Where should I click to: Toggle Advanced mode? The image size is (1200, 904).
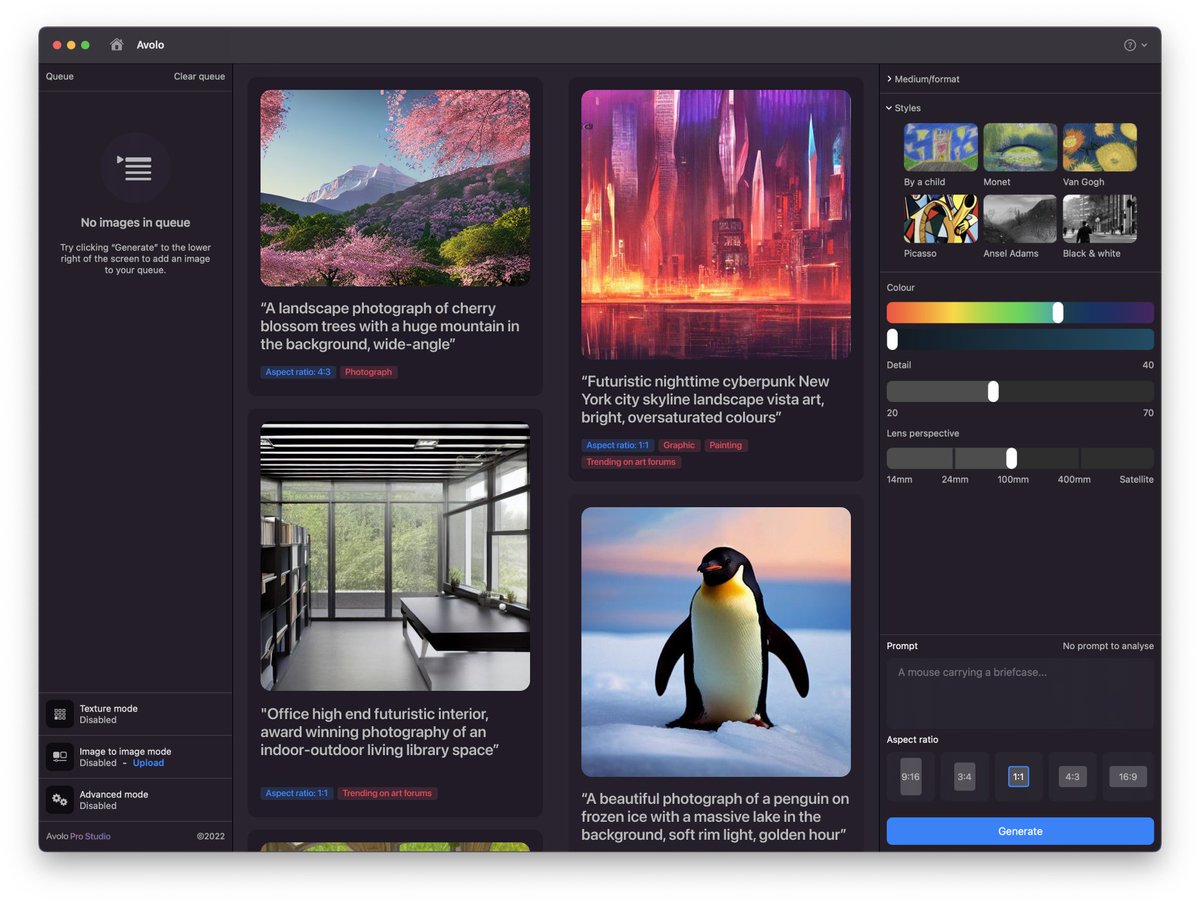click(135, 800)
